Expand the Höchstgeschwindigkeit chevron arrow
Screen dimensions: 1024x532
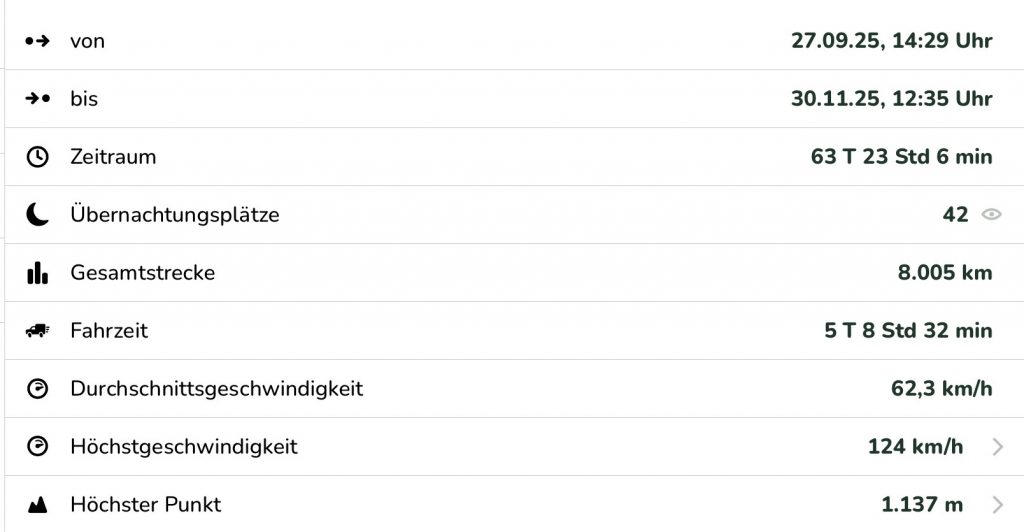997,447
